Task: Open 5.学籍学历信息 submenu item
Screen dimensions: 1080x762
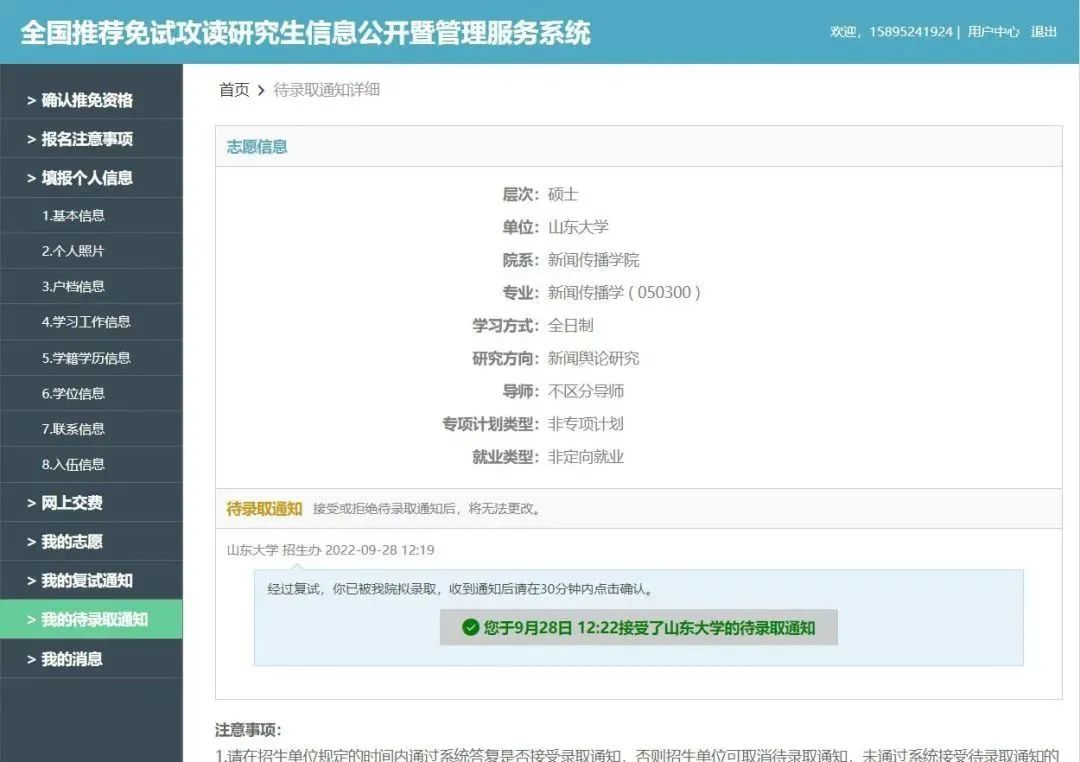Action: click(86, 358)
